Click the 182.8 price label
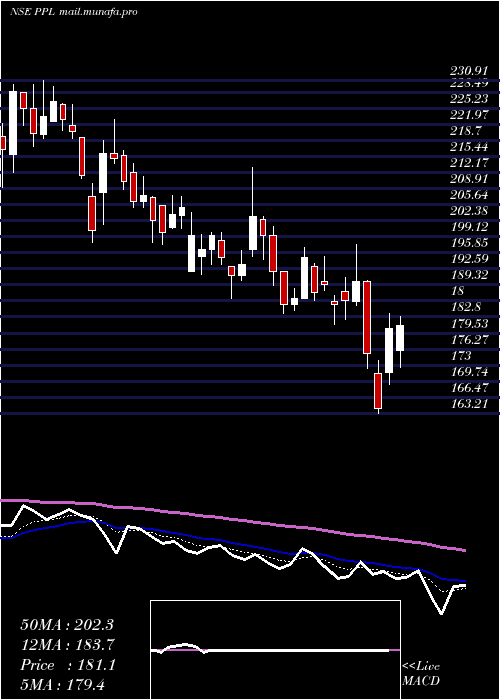This screenshot has width=500, height=700. pos(466,308)
